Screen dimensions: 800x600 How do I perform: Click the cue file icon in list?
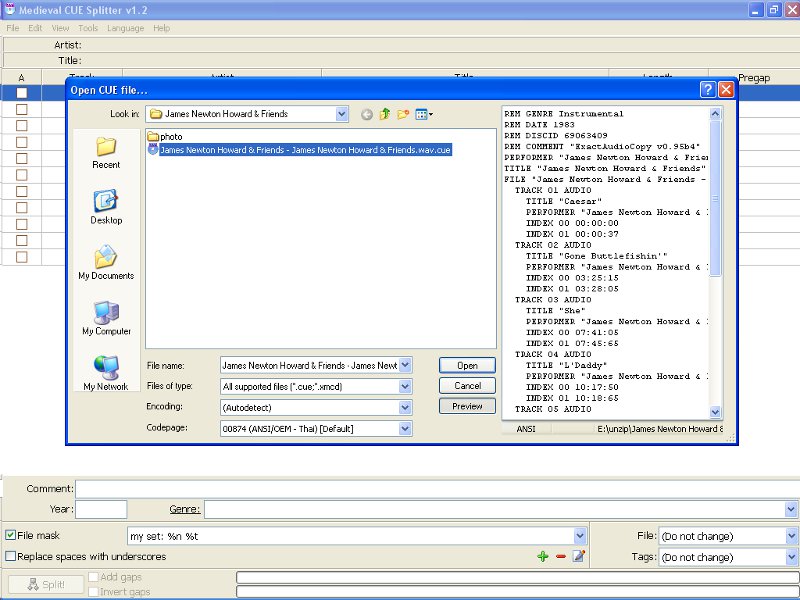click(x=153, y=149)
